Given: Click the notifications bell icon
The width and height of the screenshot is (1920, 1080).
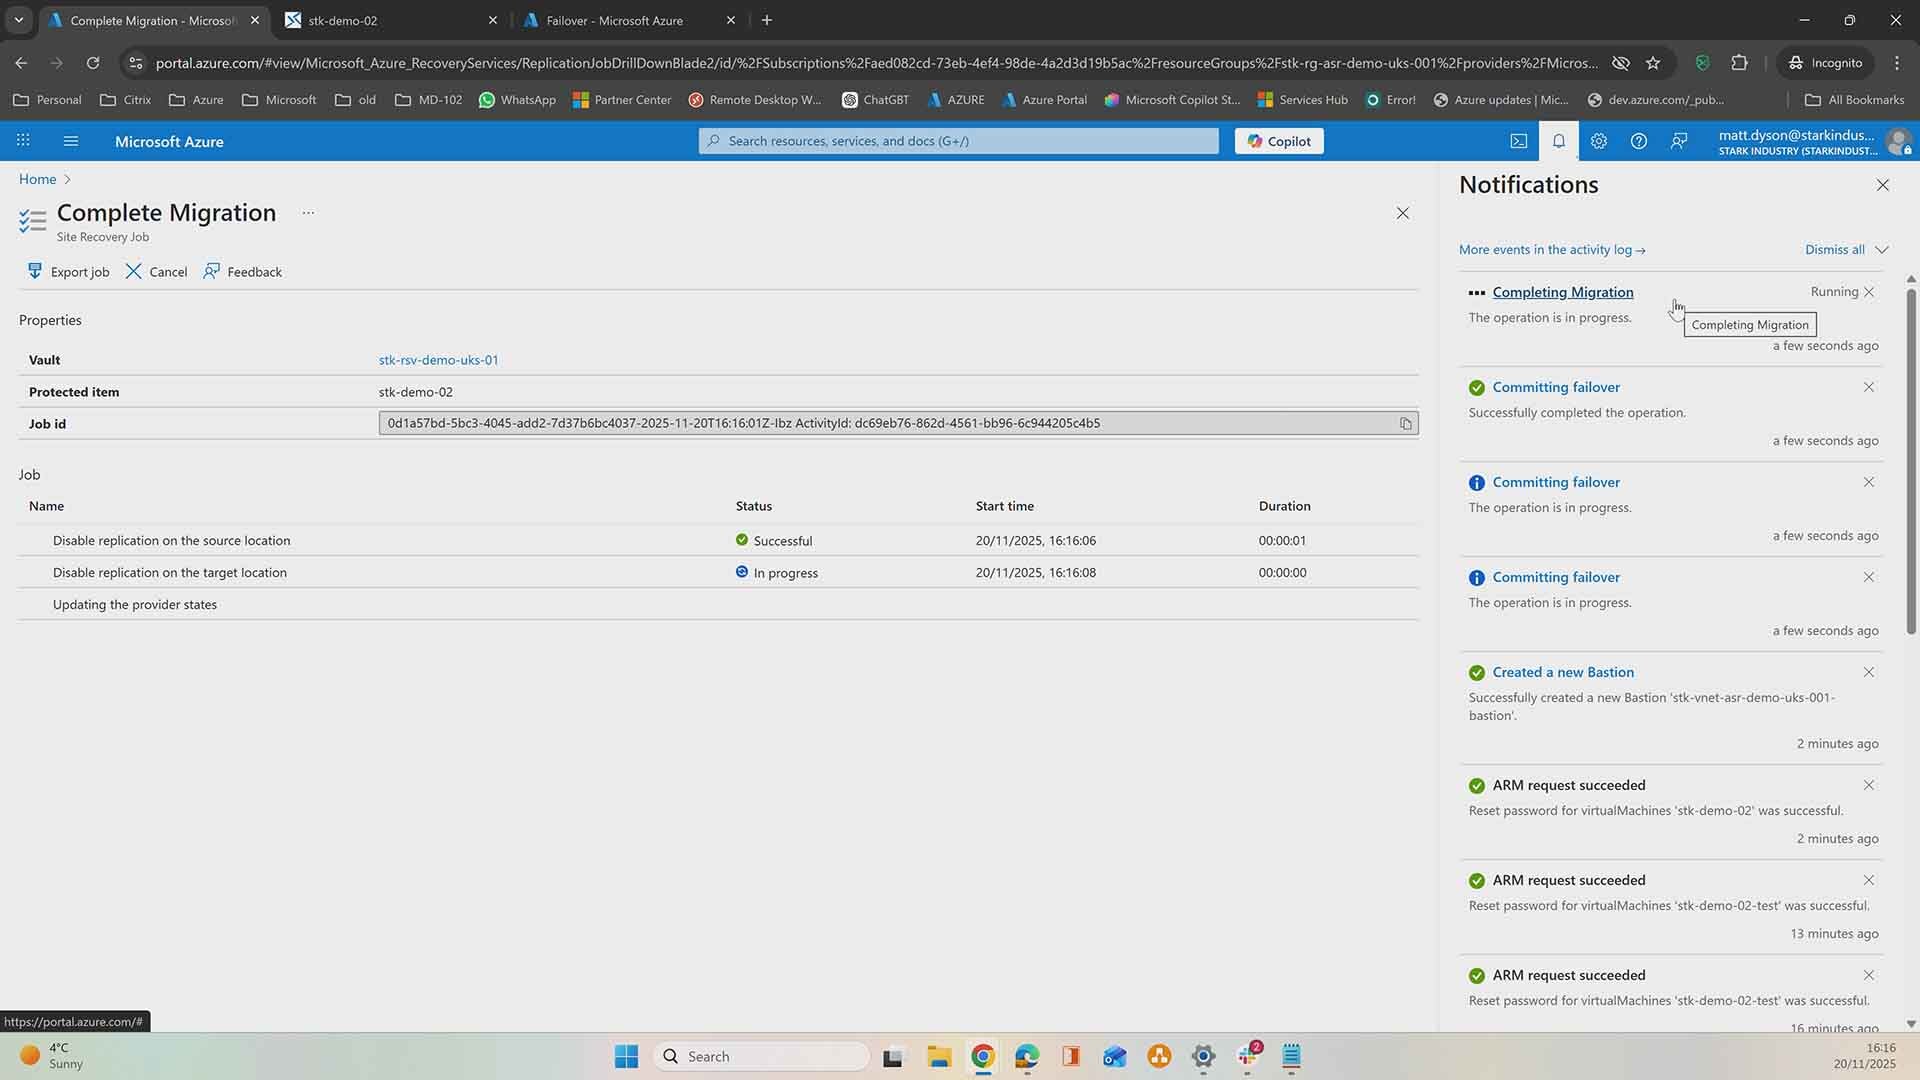Looking at the screenshot, I should tap(1558, 141).
